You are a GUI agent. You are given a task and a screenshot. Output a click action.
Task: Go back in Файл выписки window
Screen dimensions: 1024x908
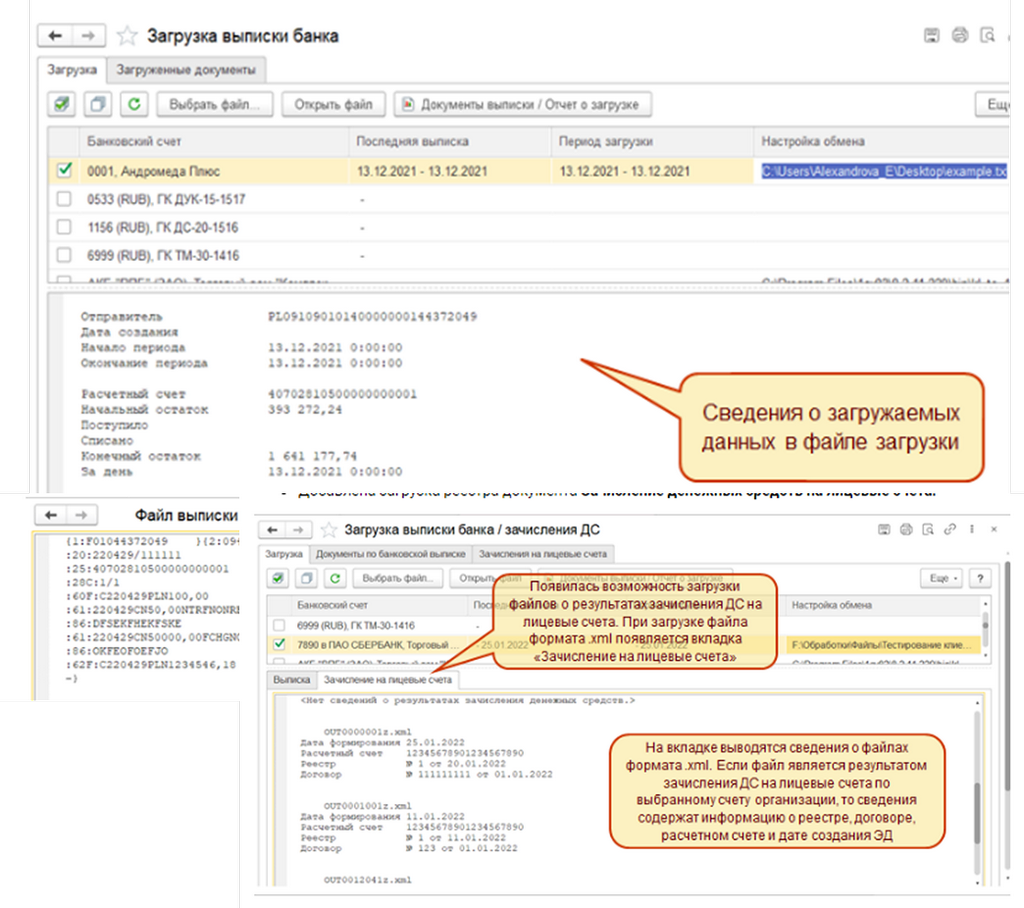click(50, 515)
